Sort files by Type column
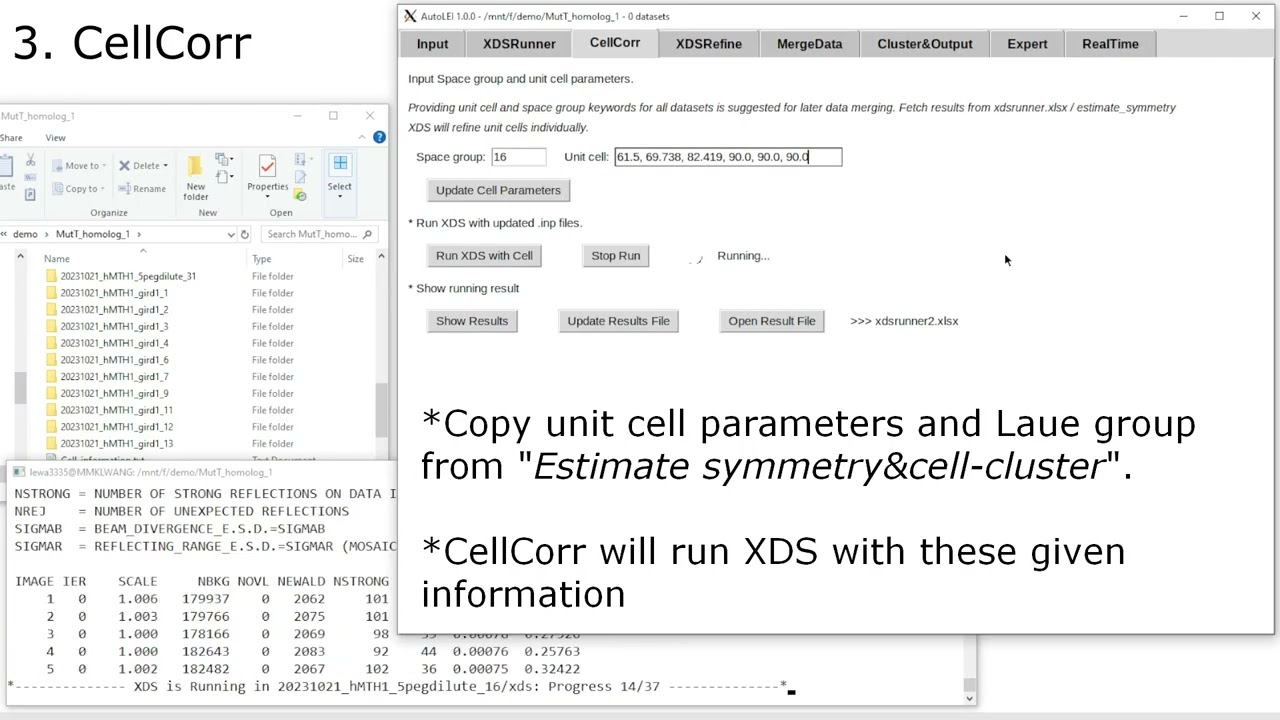This screenshot has height=720, width=1280. tap(262, 259)
